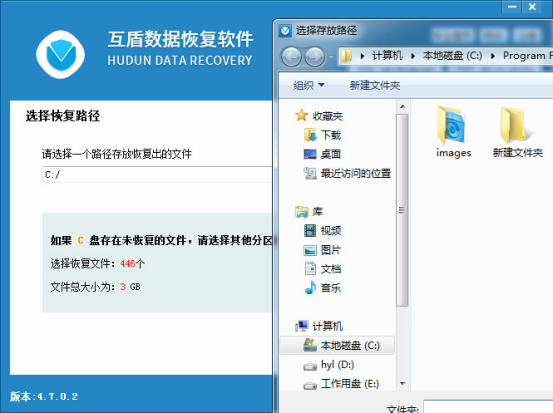Expand arrow after 本地磁盘 (C:) breadcrumb

[x=493, y=56]
